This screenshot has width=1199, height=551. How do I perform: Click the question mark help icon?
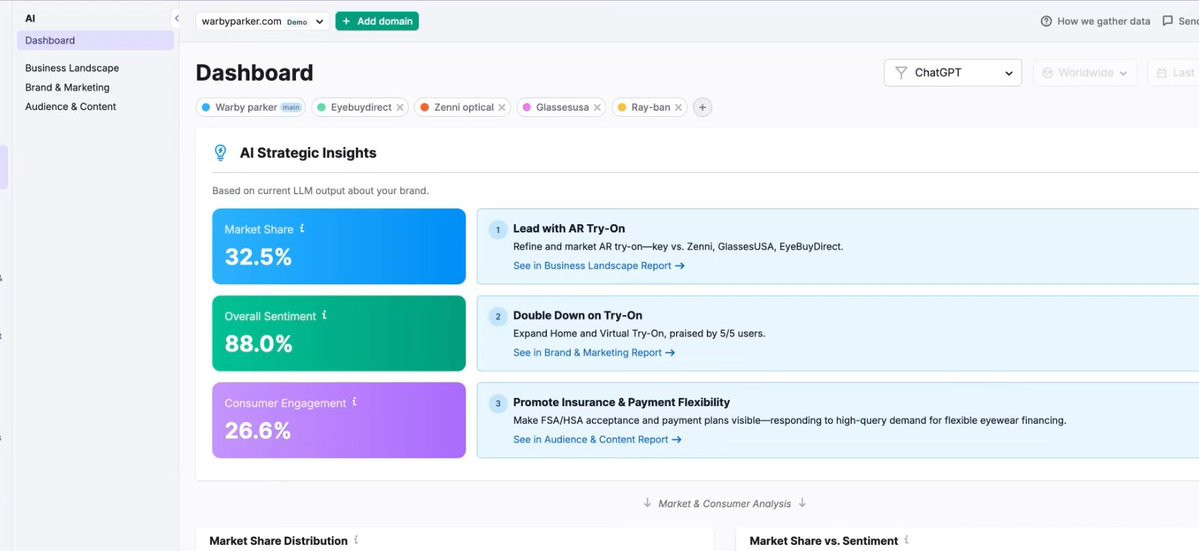click(x=1046, y=21)
